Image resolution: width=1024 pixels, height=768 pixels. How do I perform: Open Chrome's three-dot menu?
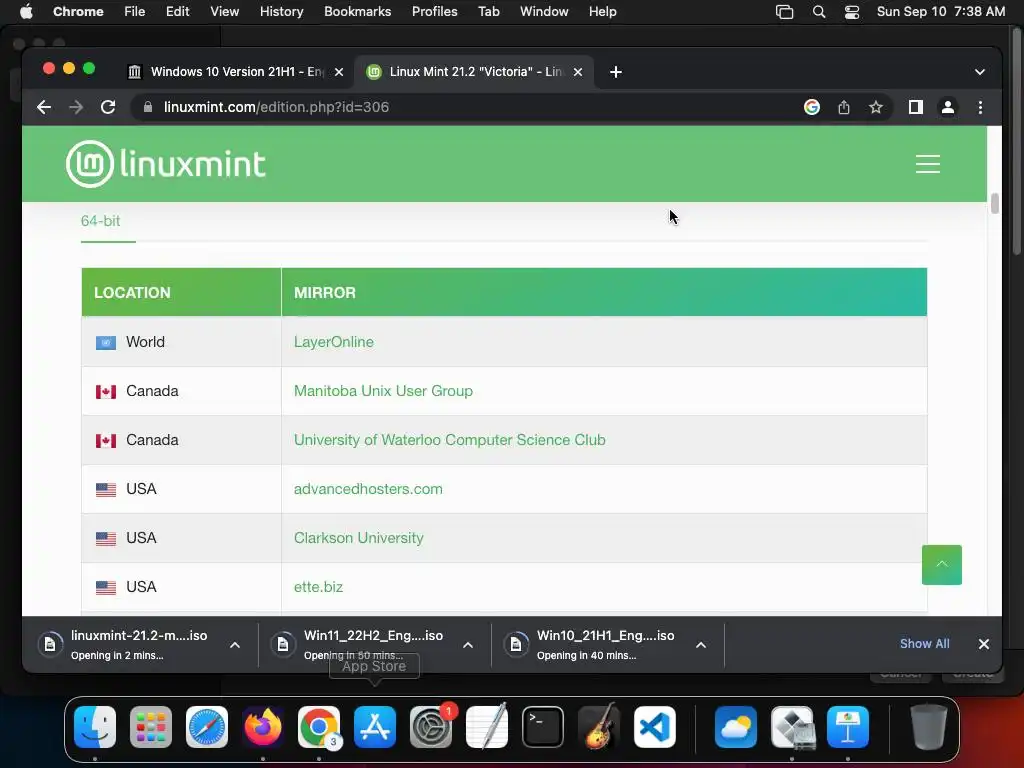coord(980,107)
